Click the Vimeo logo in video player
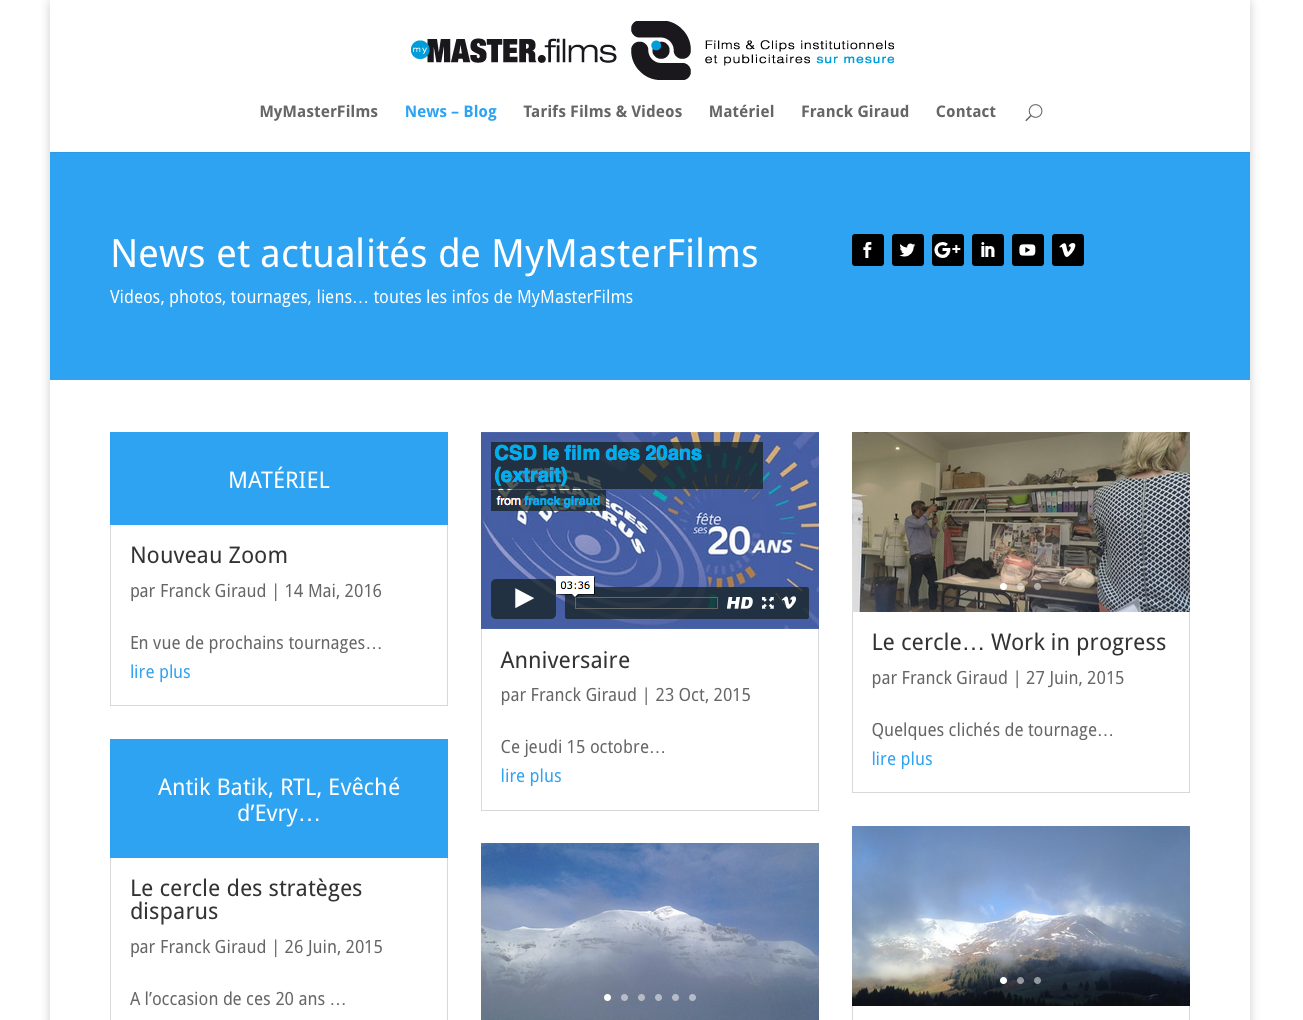The width and height of the screenshot is (1303, 1020). click(789, 603)
